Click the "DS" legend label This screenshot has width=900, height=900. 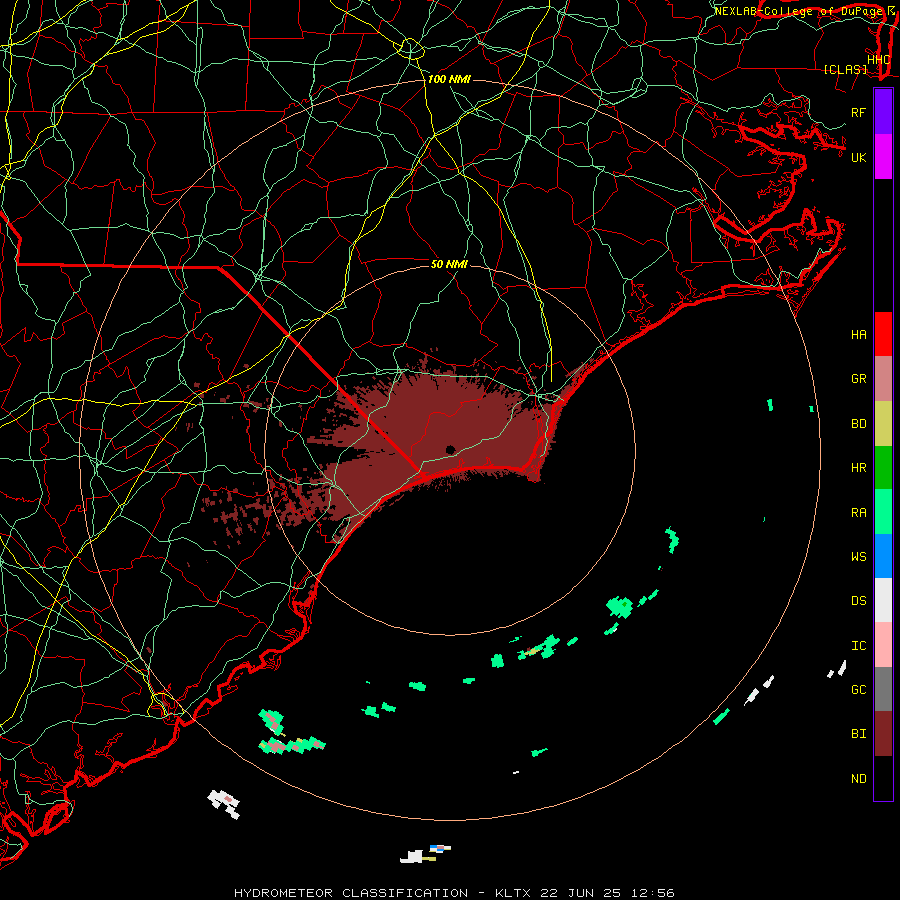pos(859,601)
